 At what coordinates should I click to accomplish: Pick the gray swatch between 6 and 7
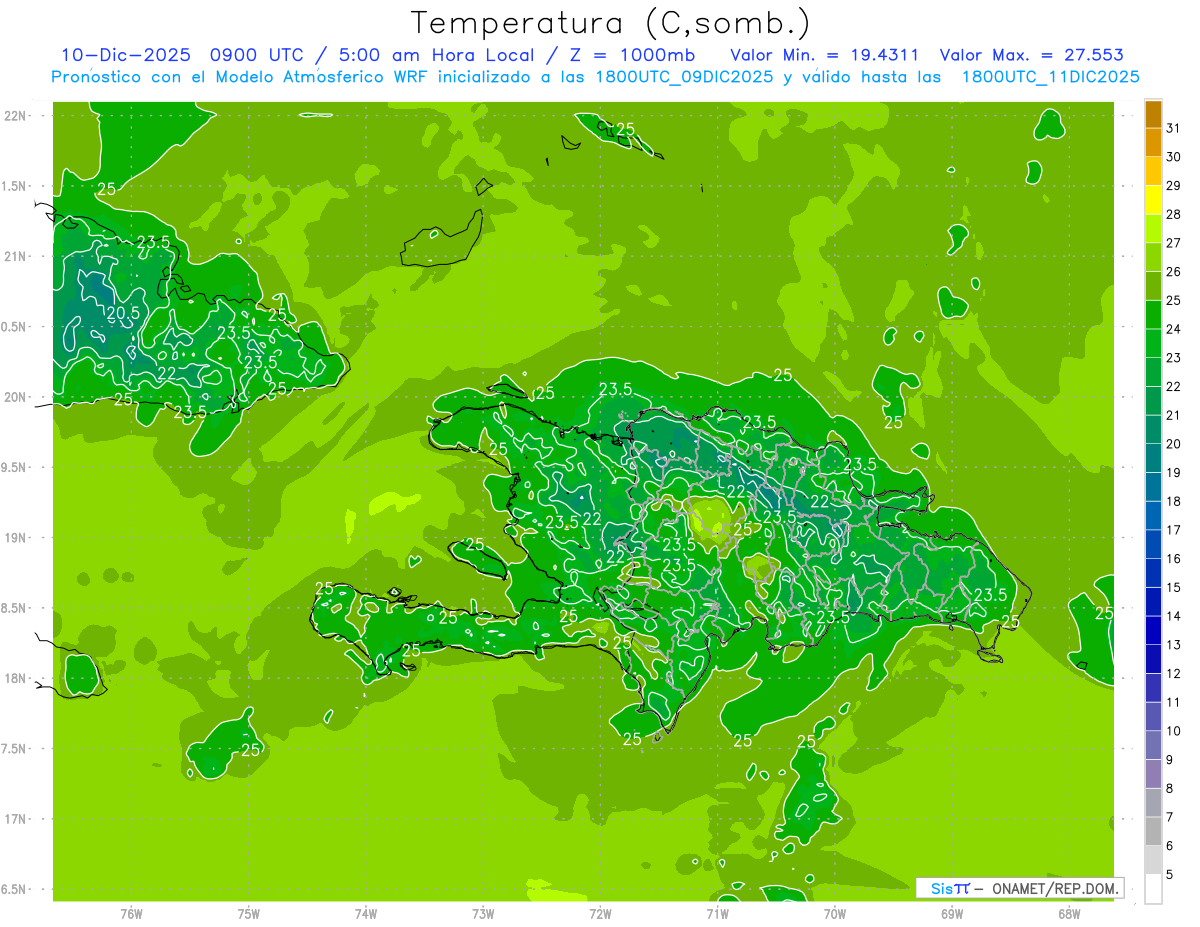click(x=1153, y=832)
